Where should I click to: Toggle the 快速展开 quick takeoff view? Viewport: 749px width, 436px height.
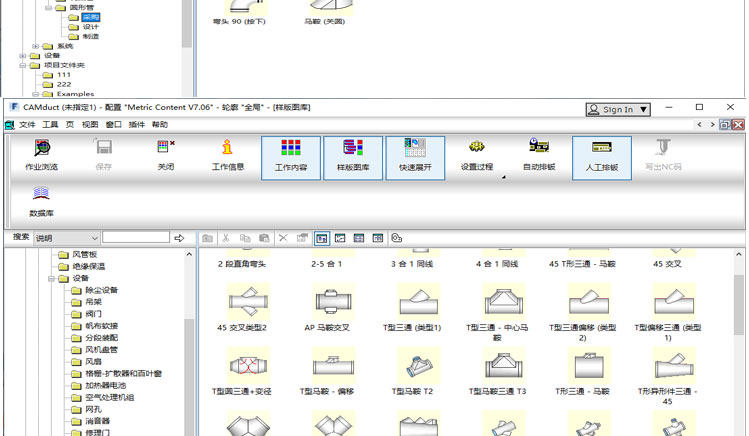tap(415, 158)
